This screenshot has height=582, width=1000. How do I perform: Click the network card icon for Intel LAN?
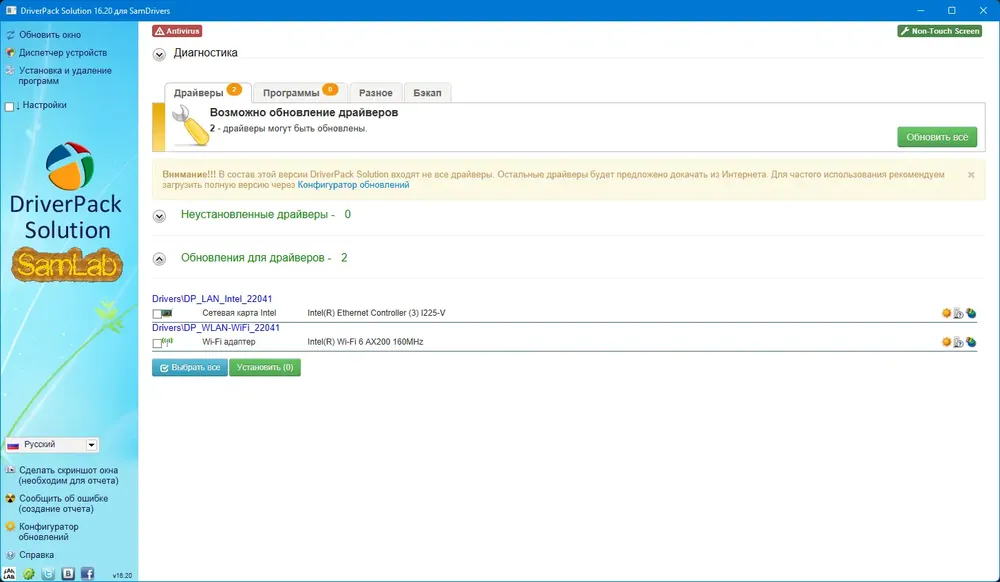(167, 313)
